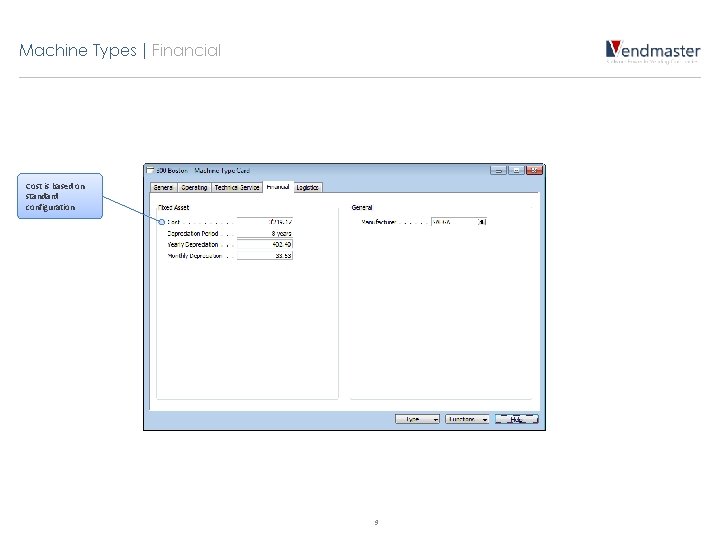Image resolution: width=720 pixels, height=540 pixels.
Task: Click the General section heading in card
Action: pyautogui.click(x=362, y=208)
